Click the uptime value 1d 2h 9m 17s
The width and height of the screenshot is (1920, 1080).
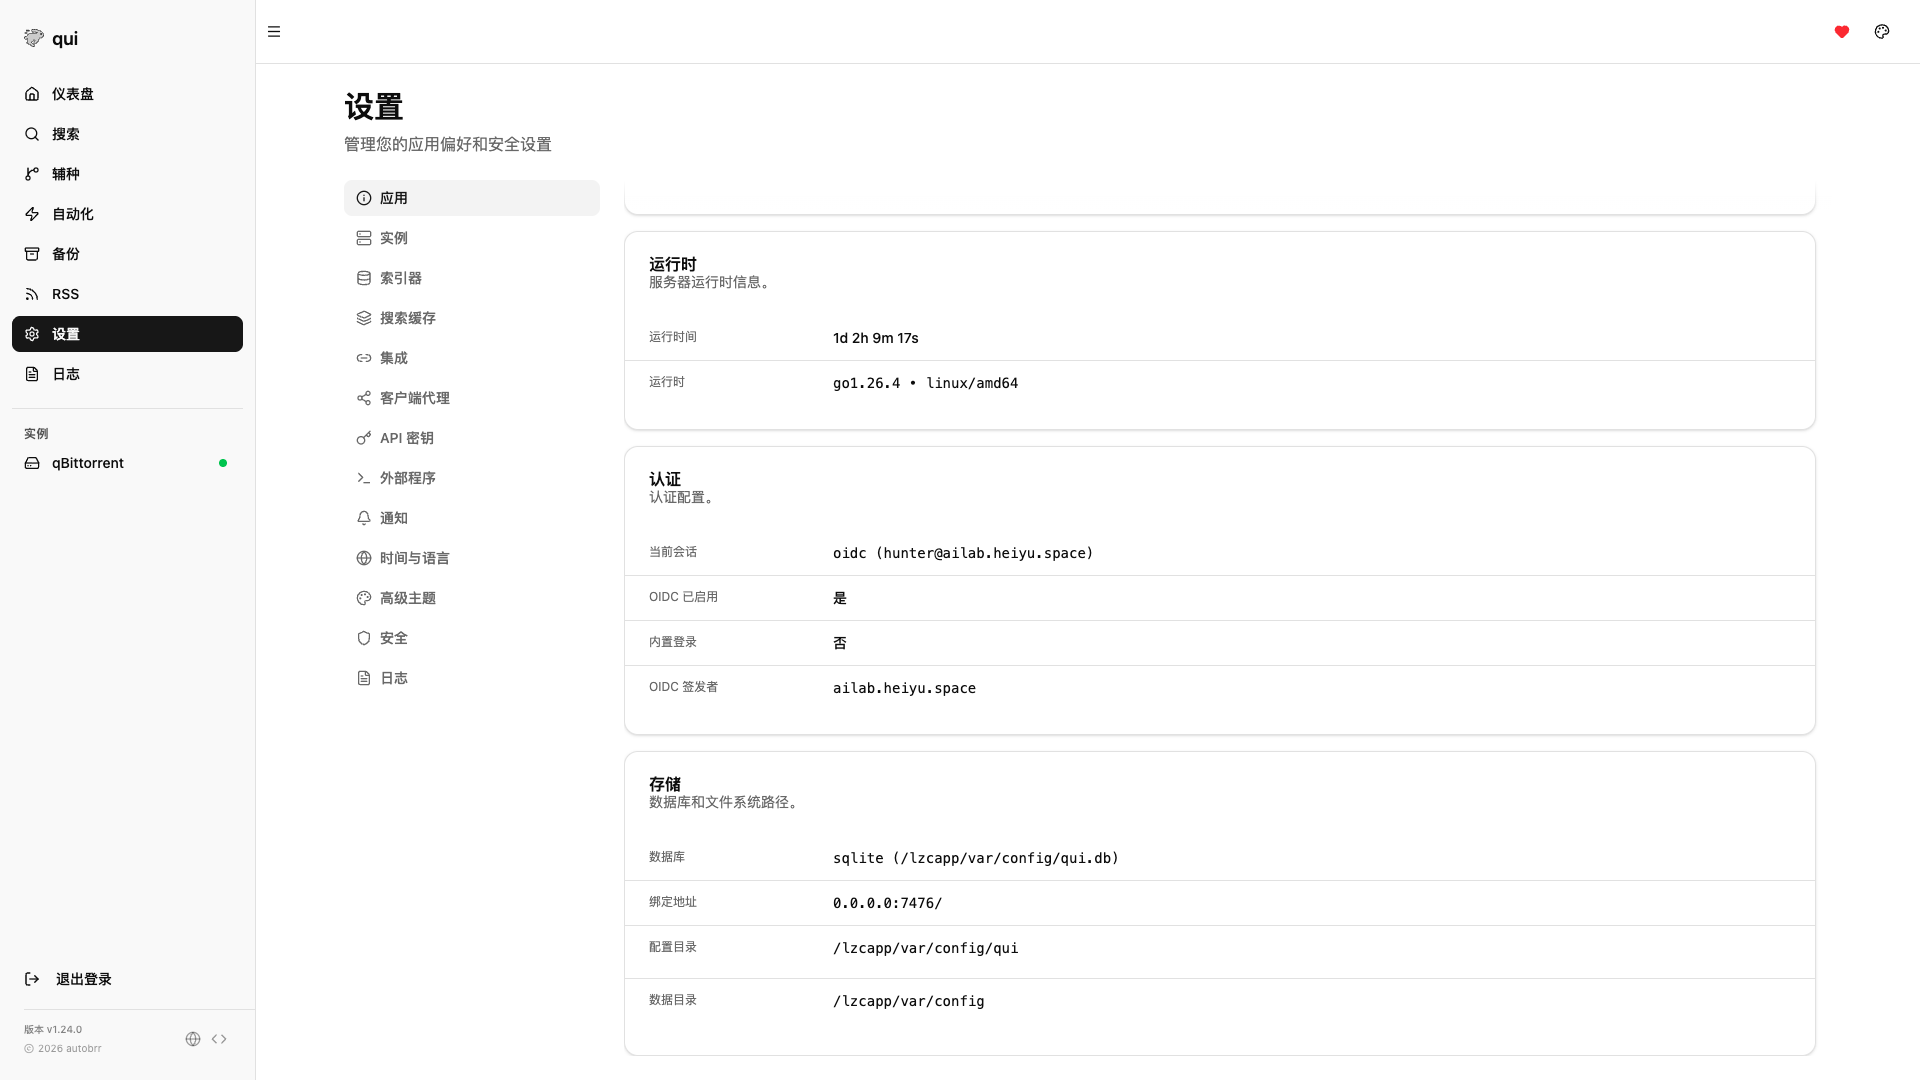(x=876, y=338)
